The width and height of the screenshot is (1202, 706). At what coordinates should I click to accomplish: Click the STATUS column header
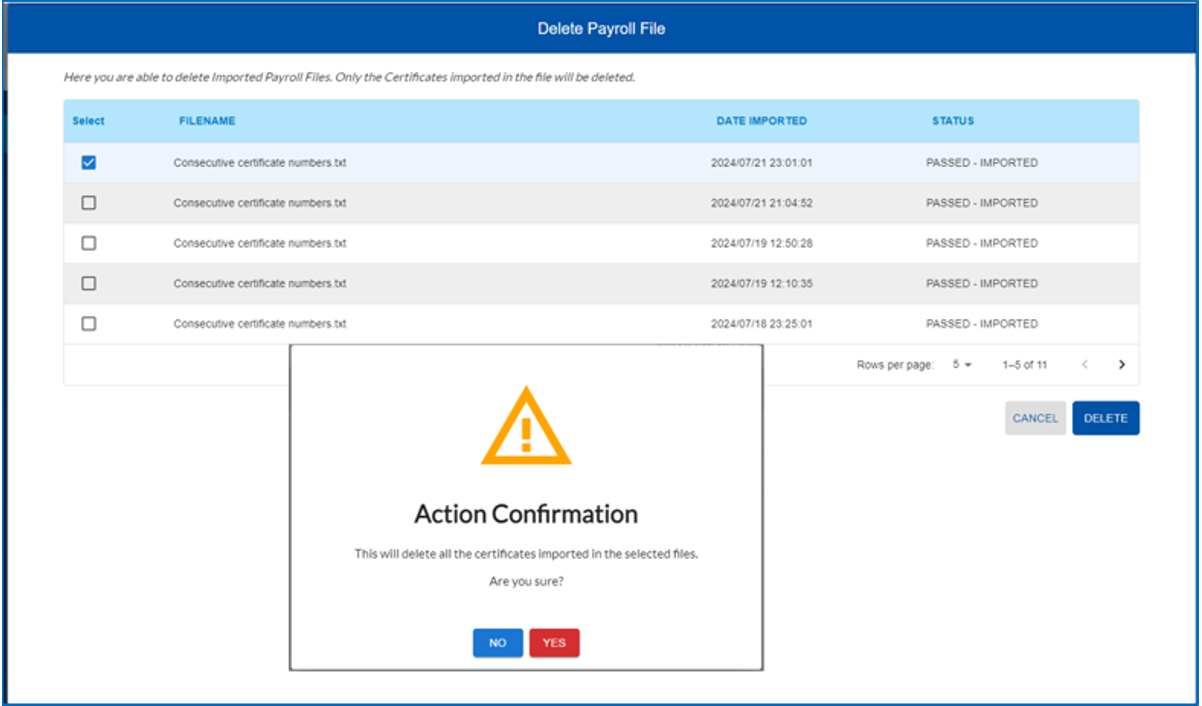tap(953, 121)
